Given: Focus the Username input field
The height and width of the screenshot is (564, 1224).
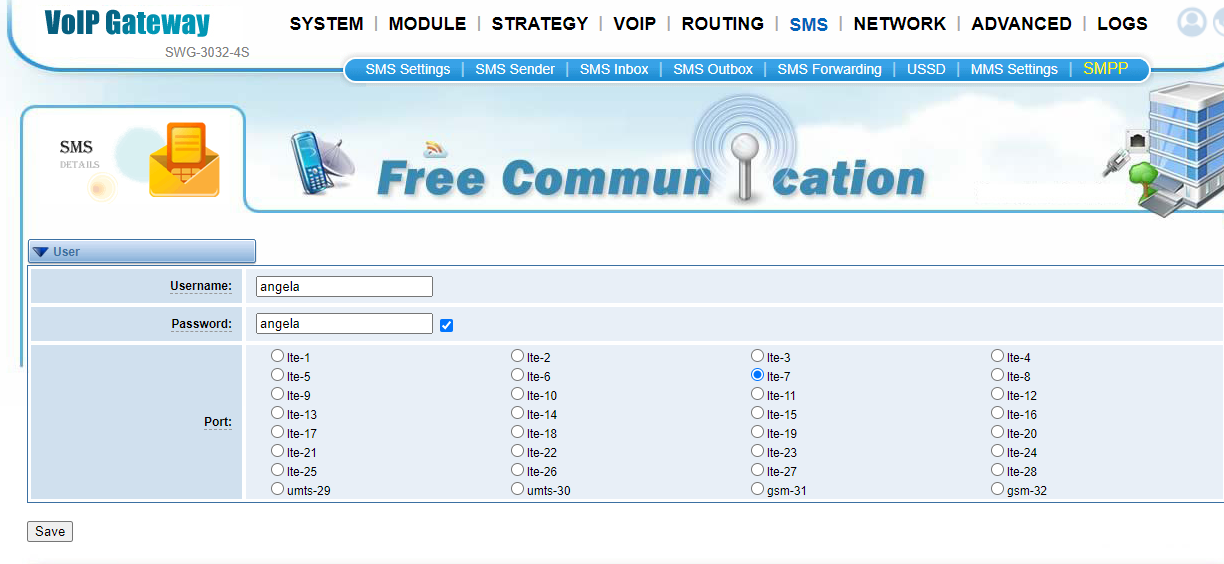Looking at the screenshot, I should [344, 287].
